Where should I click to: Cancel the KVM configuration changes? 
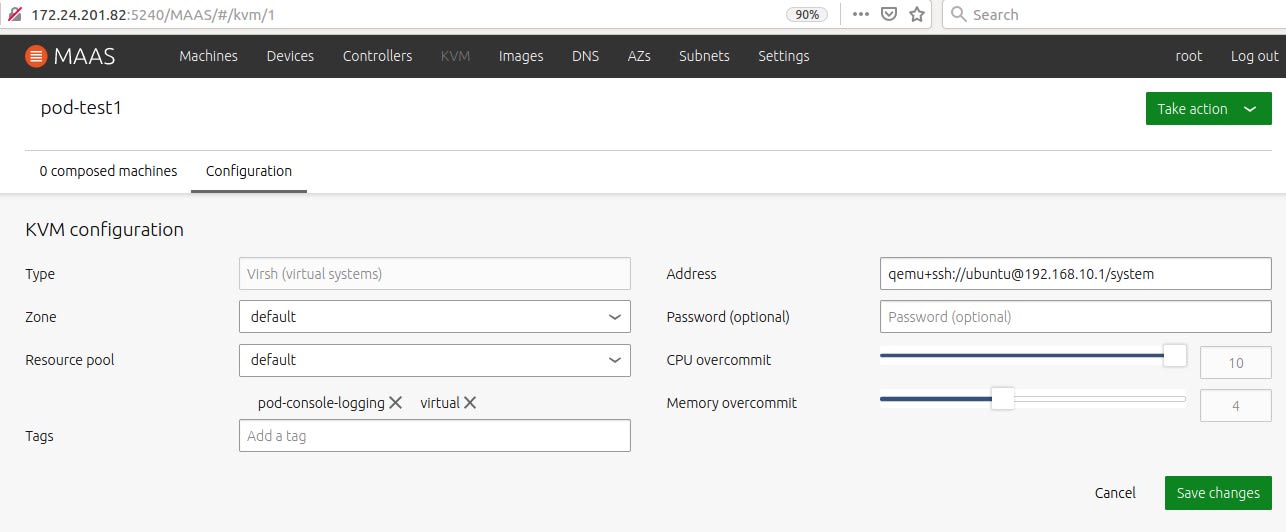[x=1115, y=493]
